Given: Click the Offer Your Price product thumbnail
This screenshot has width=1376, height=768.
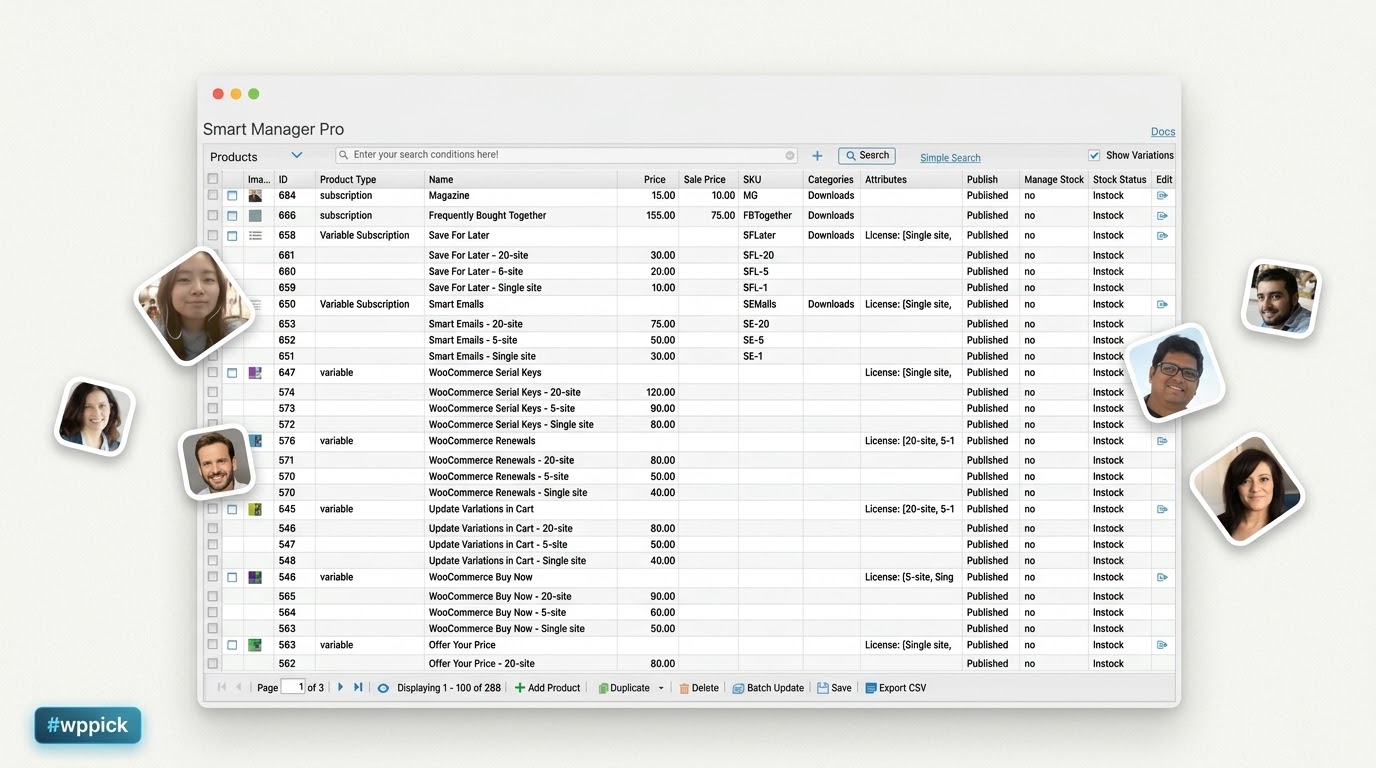Looking at the screenshot, I should (x=255, y=645).
